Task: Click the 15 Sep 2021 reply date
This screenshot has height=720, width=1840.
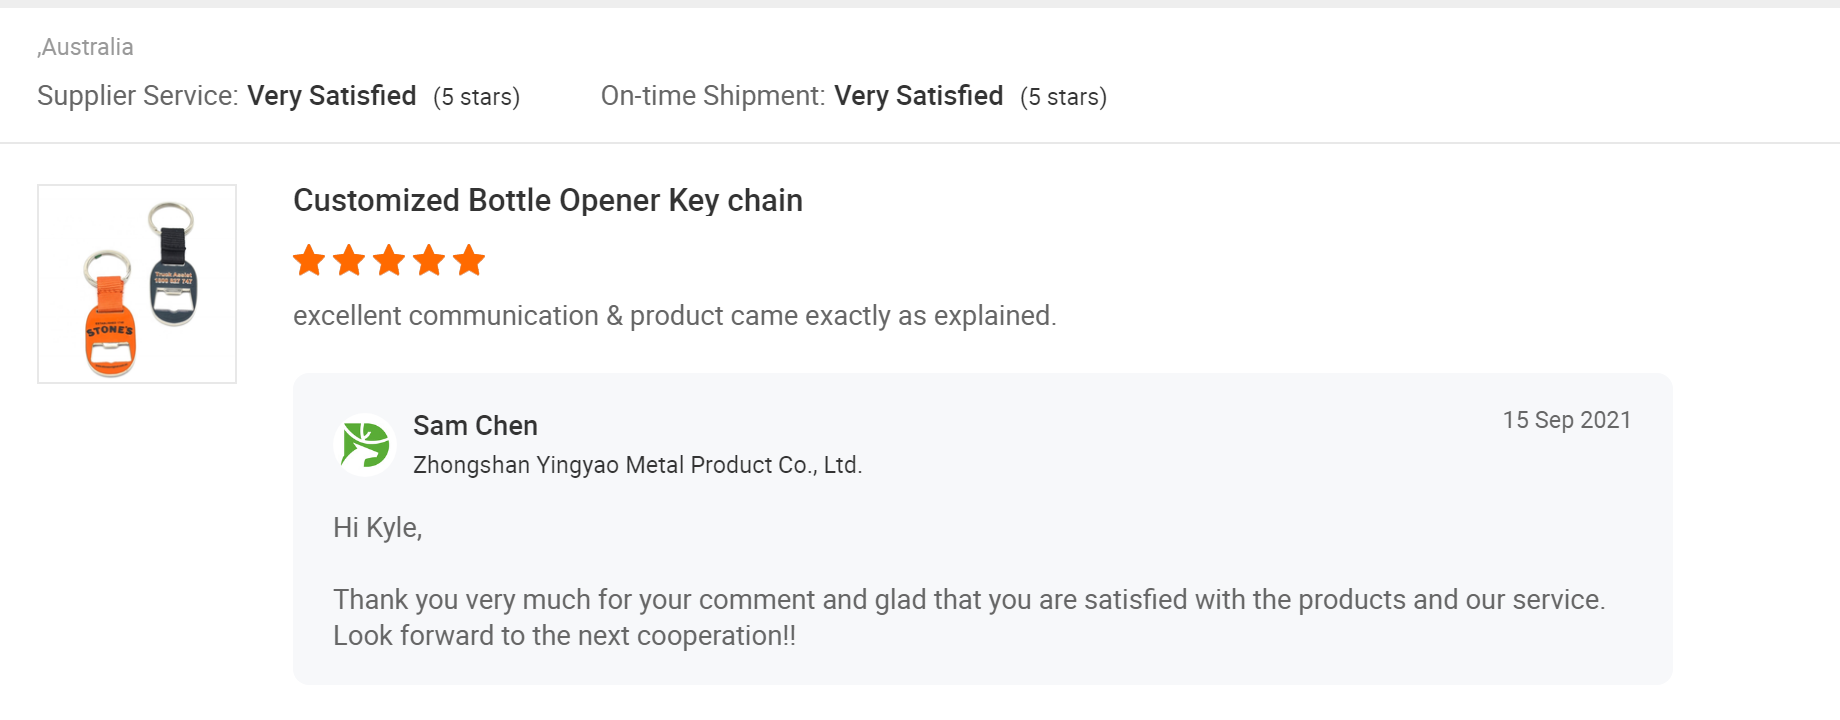Action: pyautogui.click(x=1567, y=420)
